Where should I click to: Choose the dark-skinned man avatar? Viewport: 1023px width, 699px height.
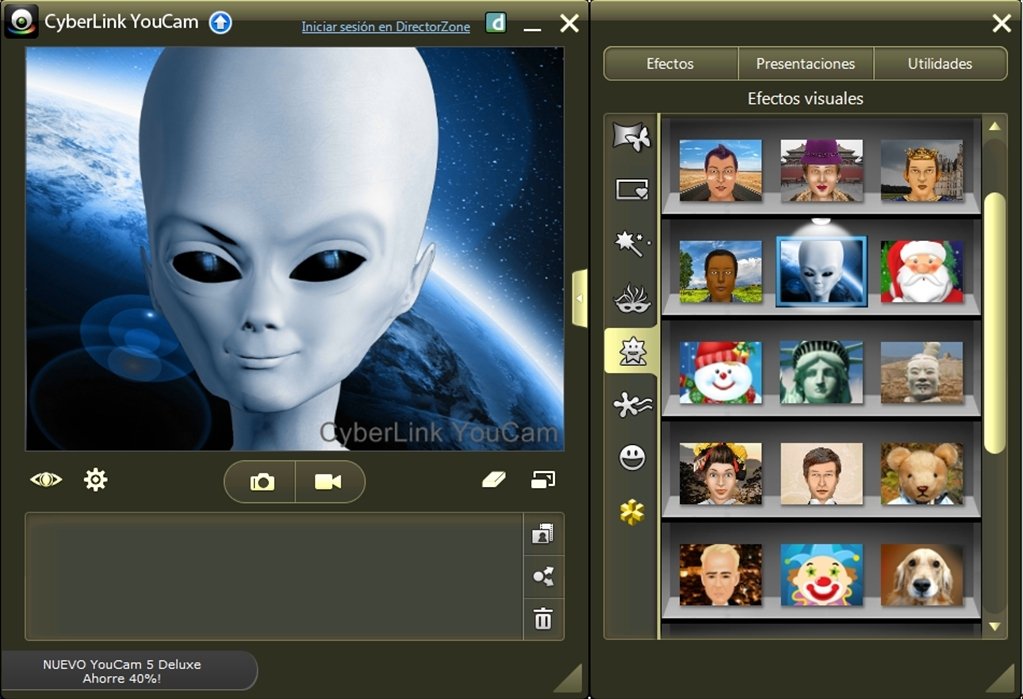720,272
